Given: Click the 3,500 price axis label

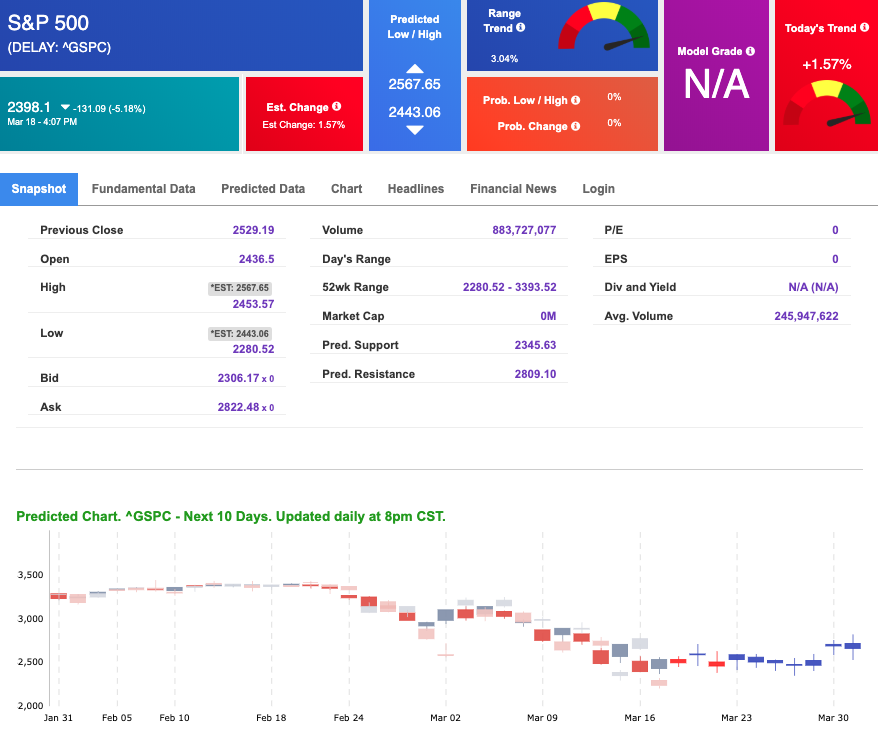Looking at the screenshot, I should point(30,575).
